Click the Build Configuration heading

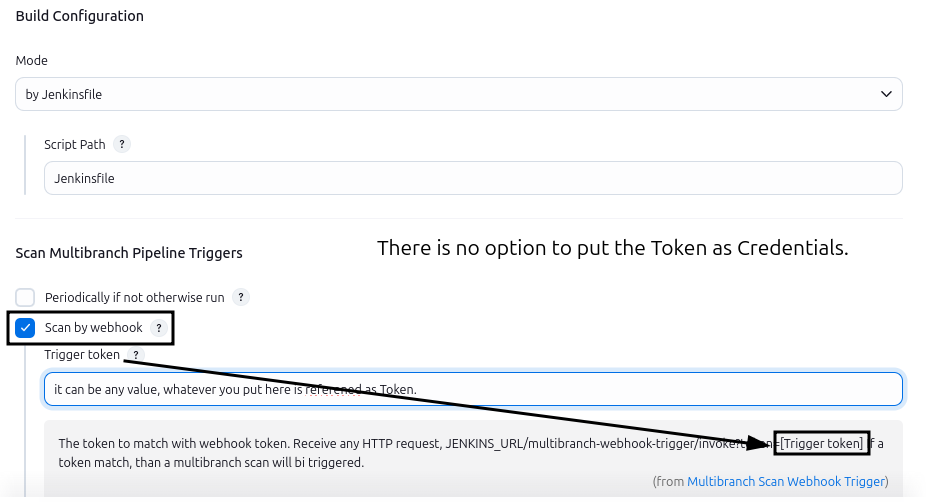(x=80, y=16)
